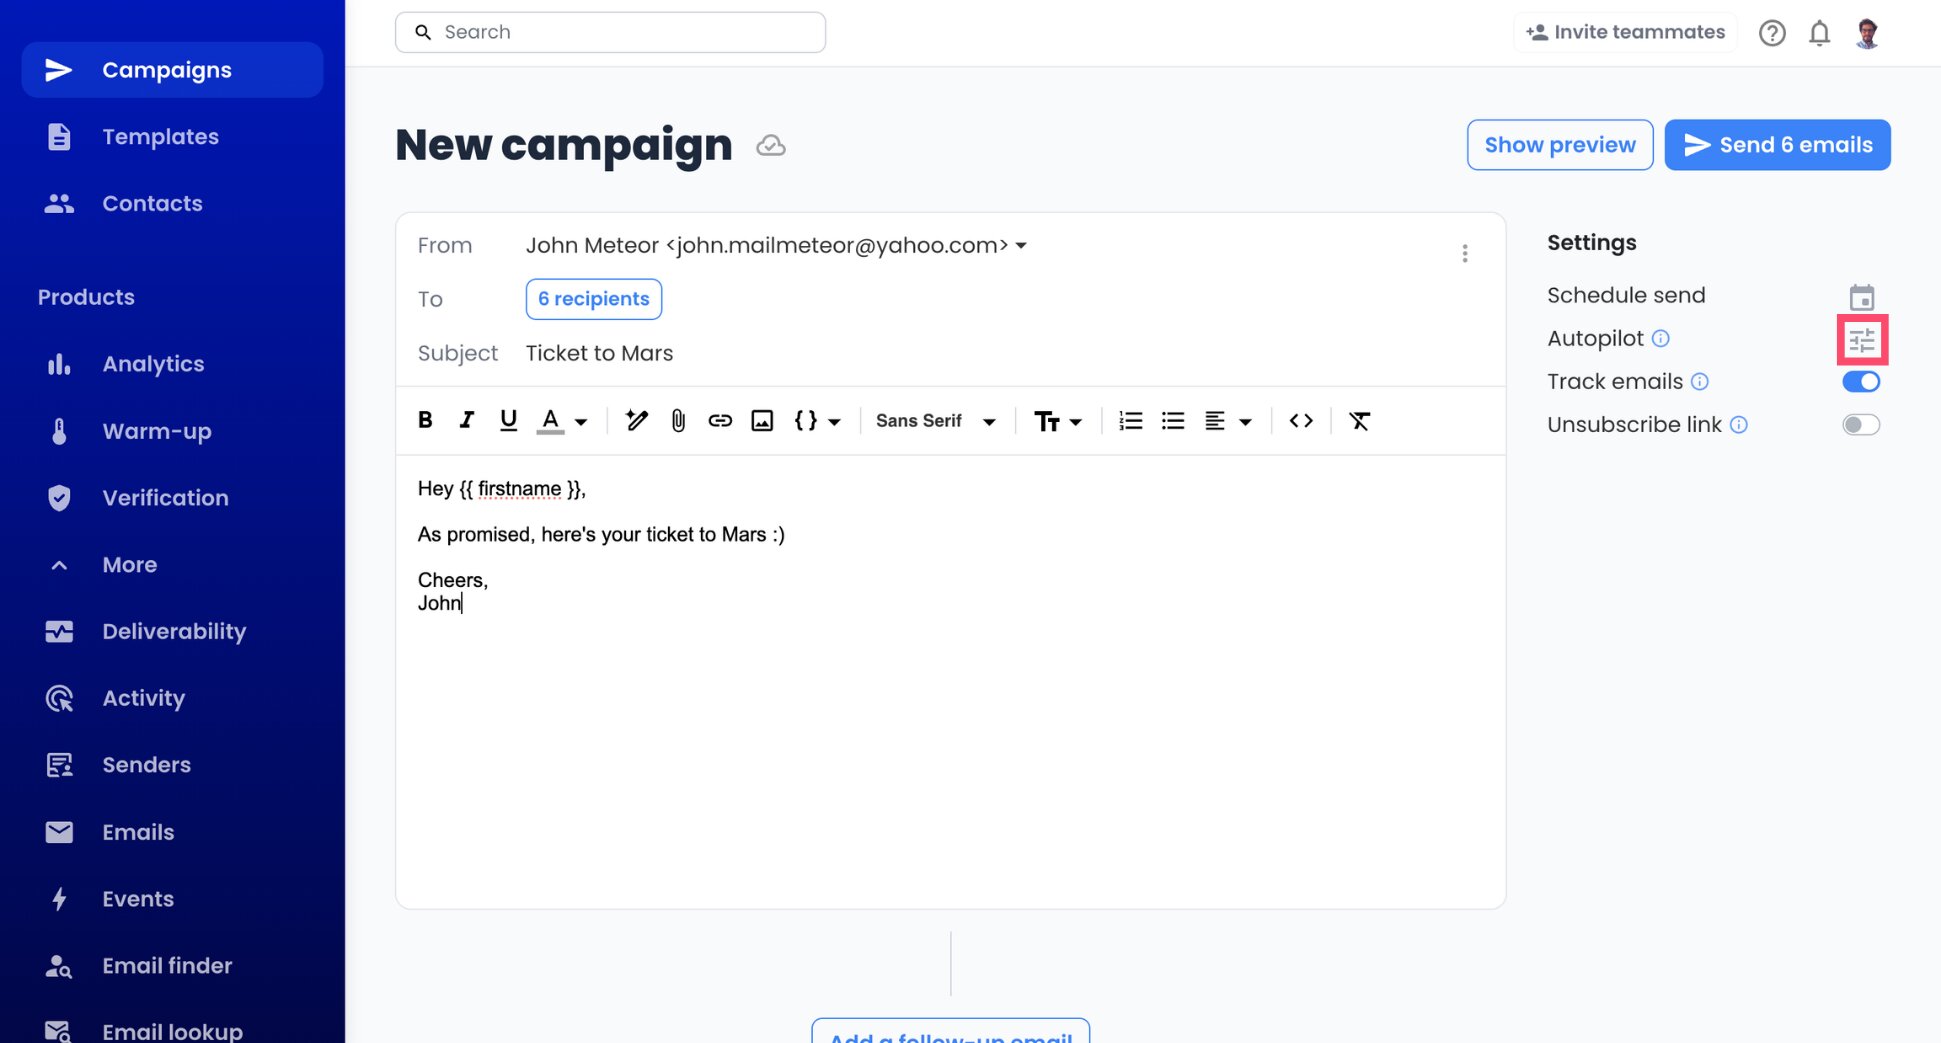Open the Schedule send calendar
The height and width of the screenshot is (1043, 1941).
click(1861, 297)
